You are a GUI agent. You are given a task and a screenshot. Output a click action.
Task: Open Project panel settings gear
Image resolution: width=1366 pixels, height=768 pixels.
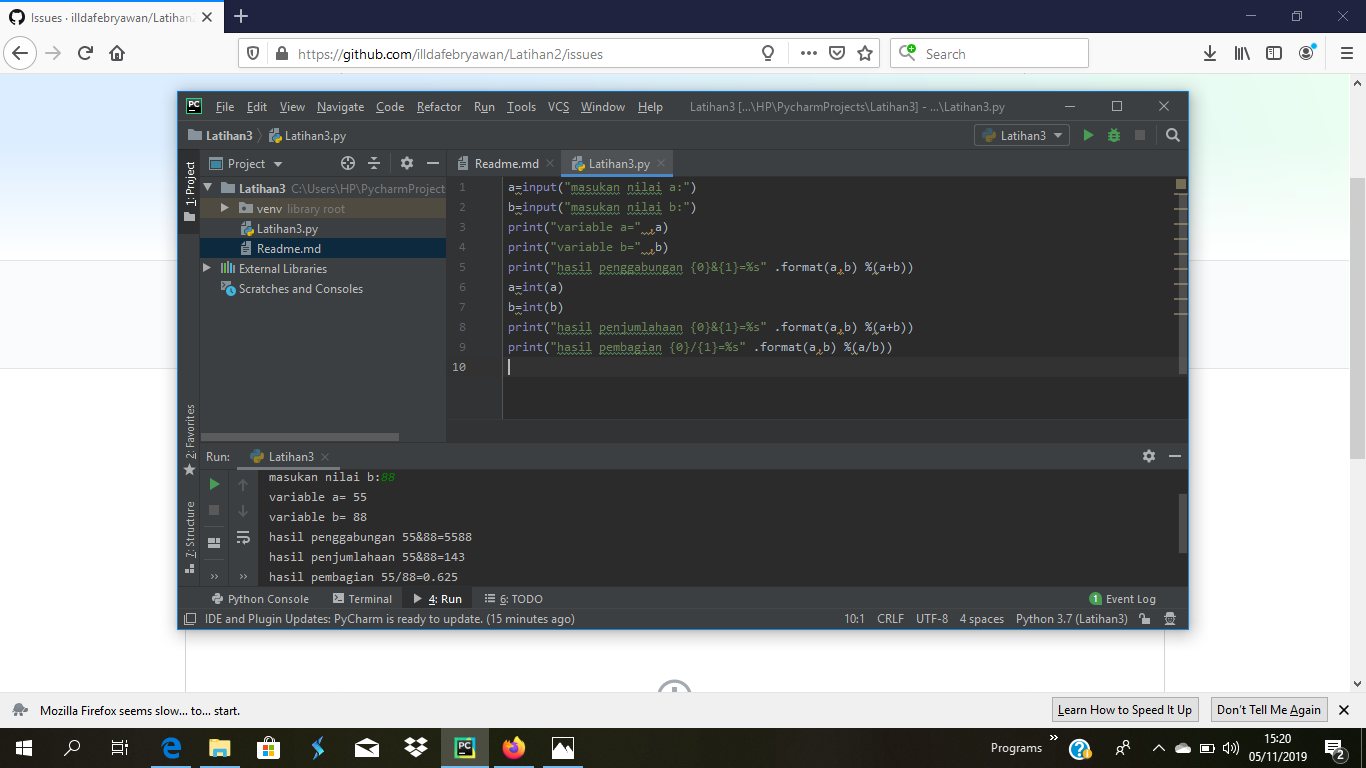pos(407,163)
